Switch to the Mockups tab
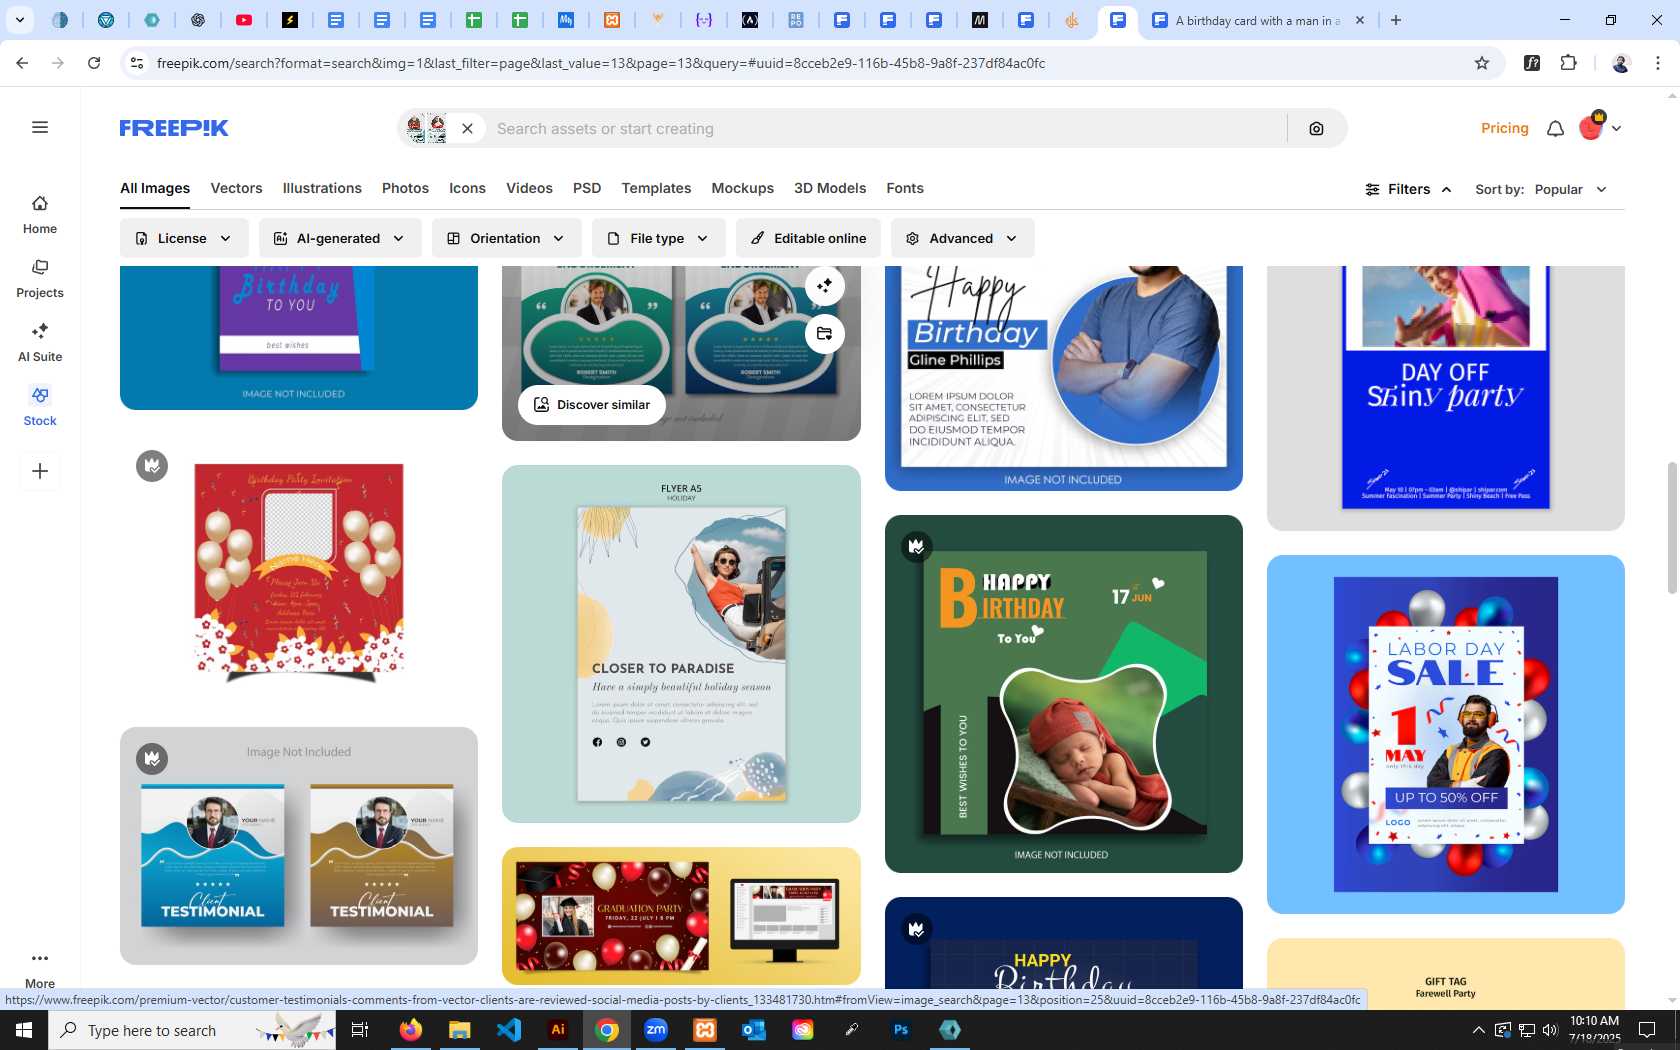The width and height of the screenshot is (1680, 1050). point(742,188)
